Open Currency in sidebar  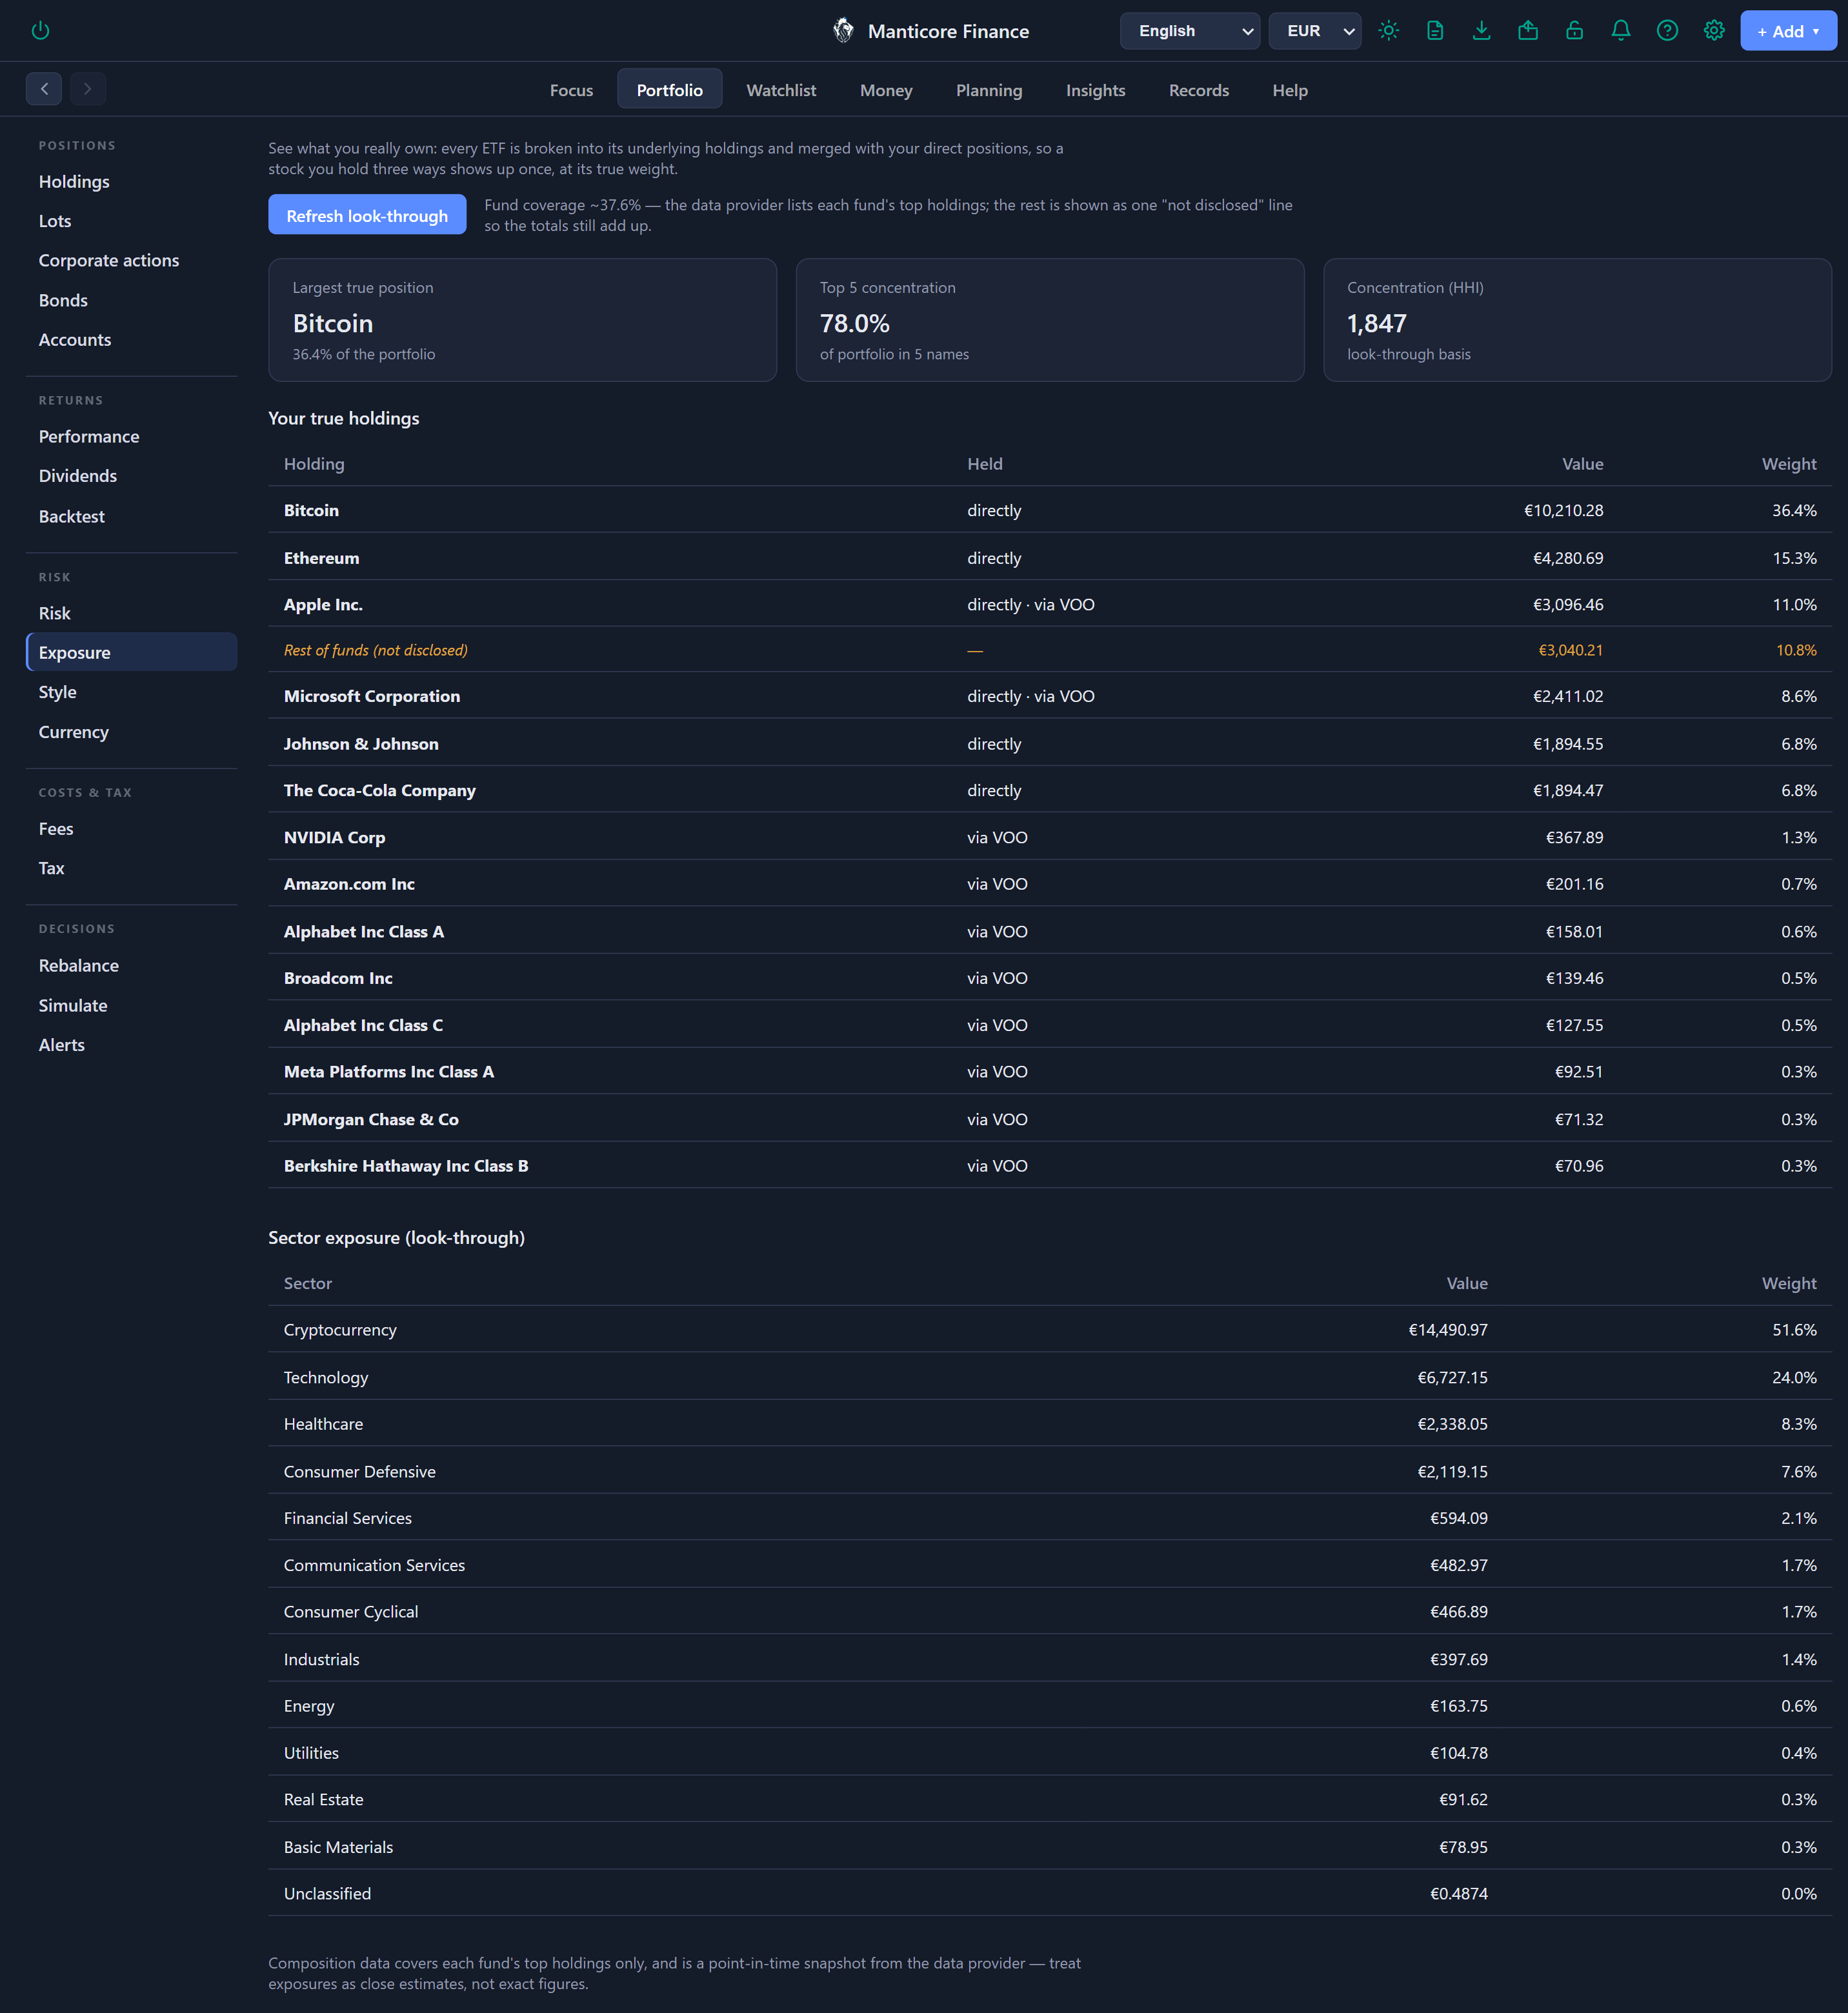point(132,732)
